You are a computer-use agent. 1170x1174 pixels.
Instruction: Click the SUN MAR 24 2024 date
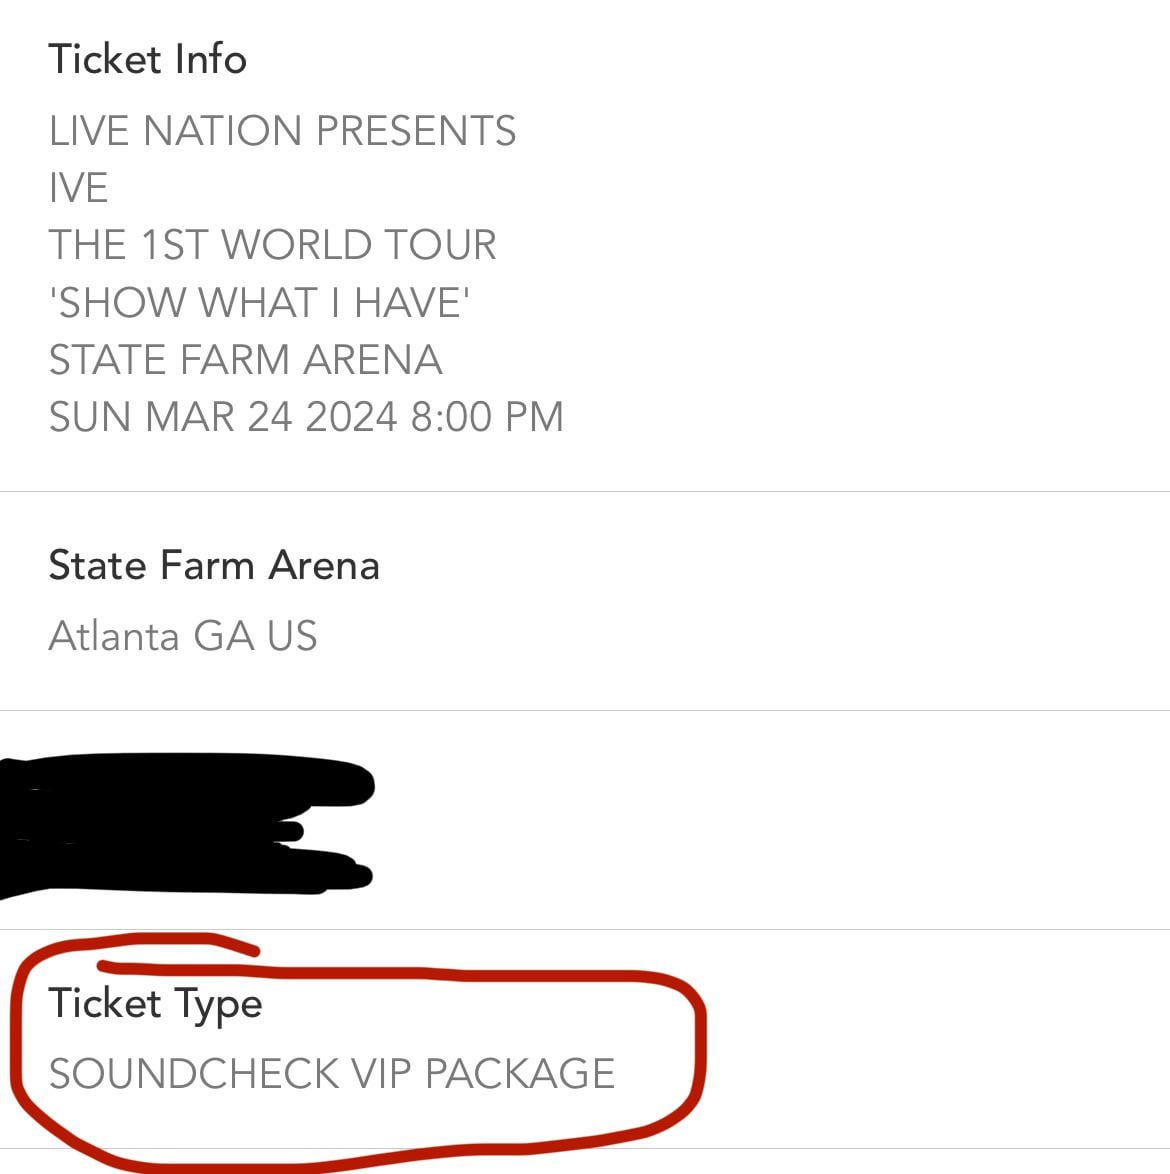click(x=222, y=417)
